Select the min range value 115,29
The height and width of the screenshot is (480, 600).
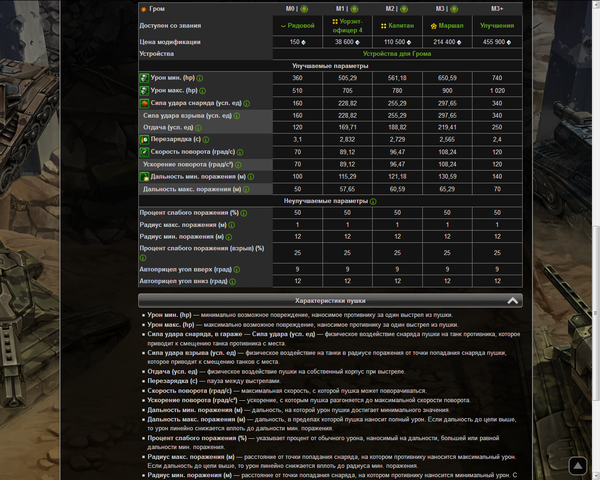coord(347,177)
